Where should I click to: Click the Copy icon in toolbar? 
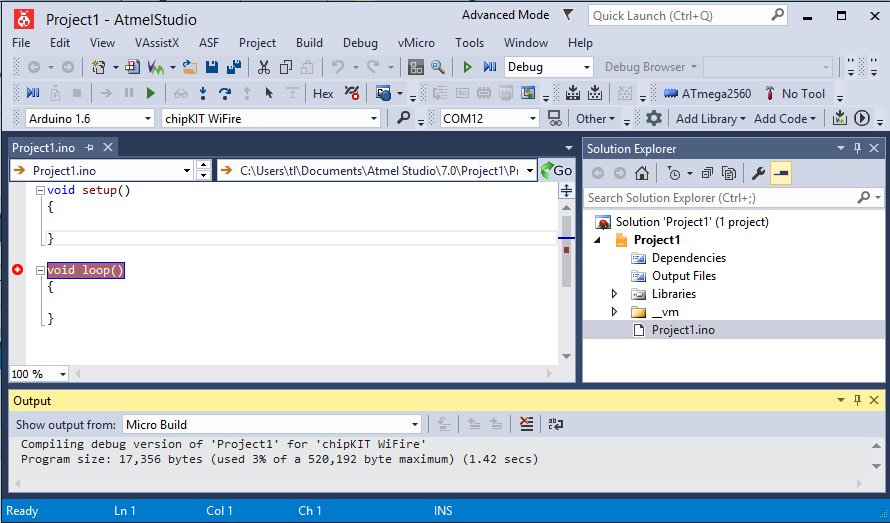click(x=286, y=67)
